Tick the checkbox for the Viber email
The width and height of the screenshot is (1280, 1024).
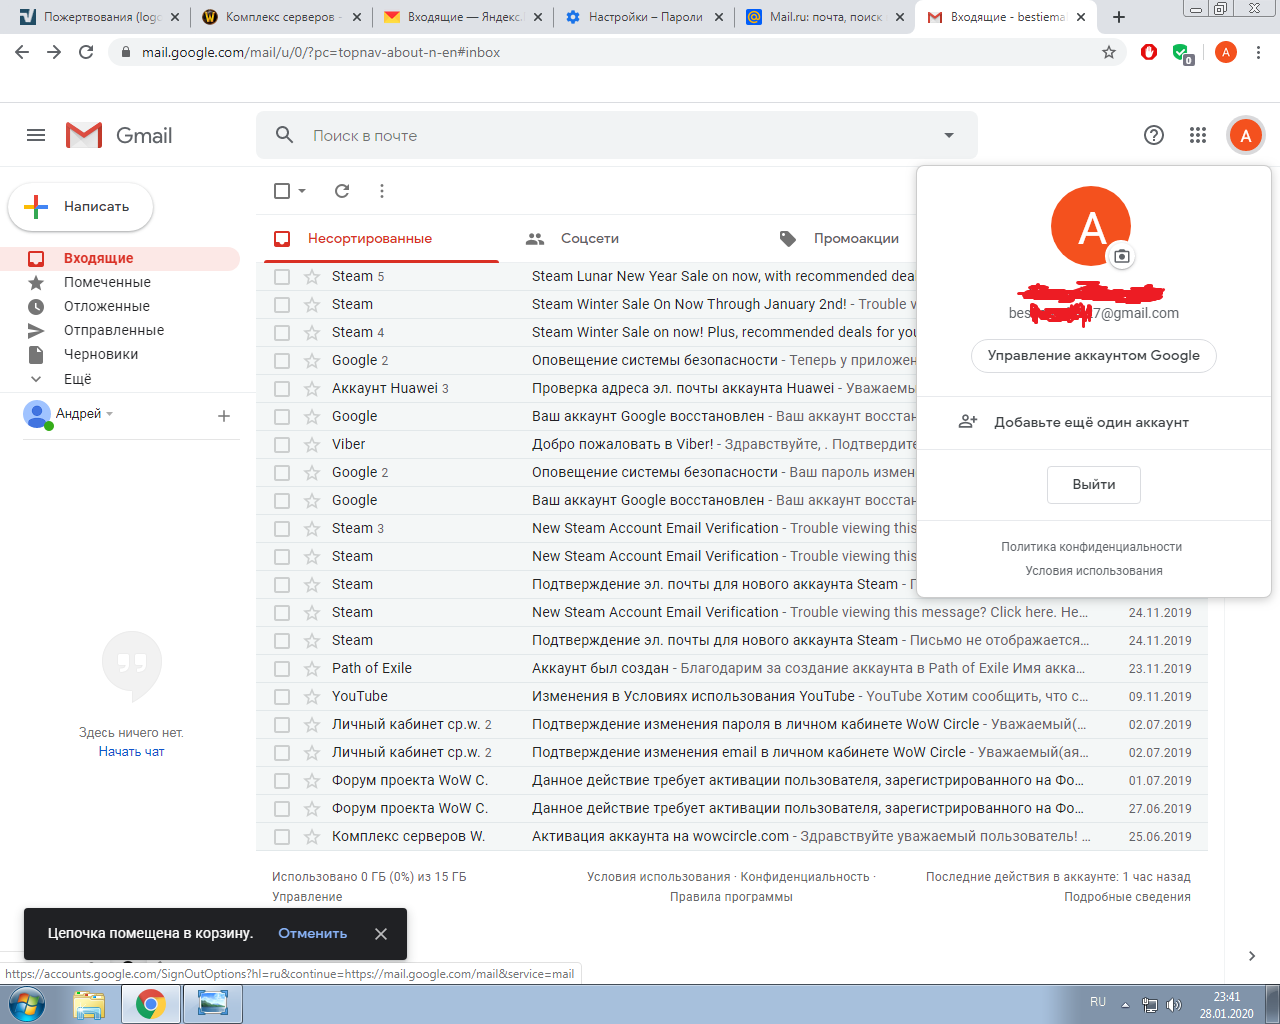point(282,445)
